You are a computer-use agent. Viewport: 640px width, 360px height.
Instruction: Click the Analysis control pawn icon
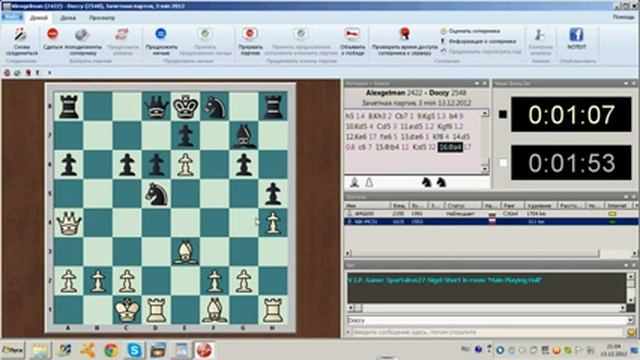tap(540, 35)
